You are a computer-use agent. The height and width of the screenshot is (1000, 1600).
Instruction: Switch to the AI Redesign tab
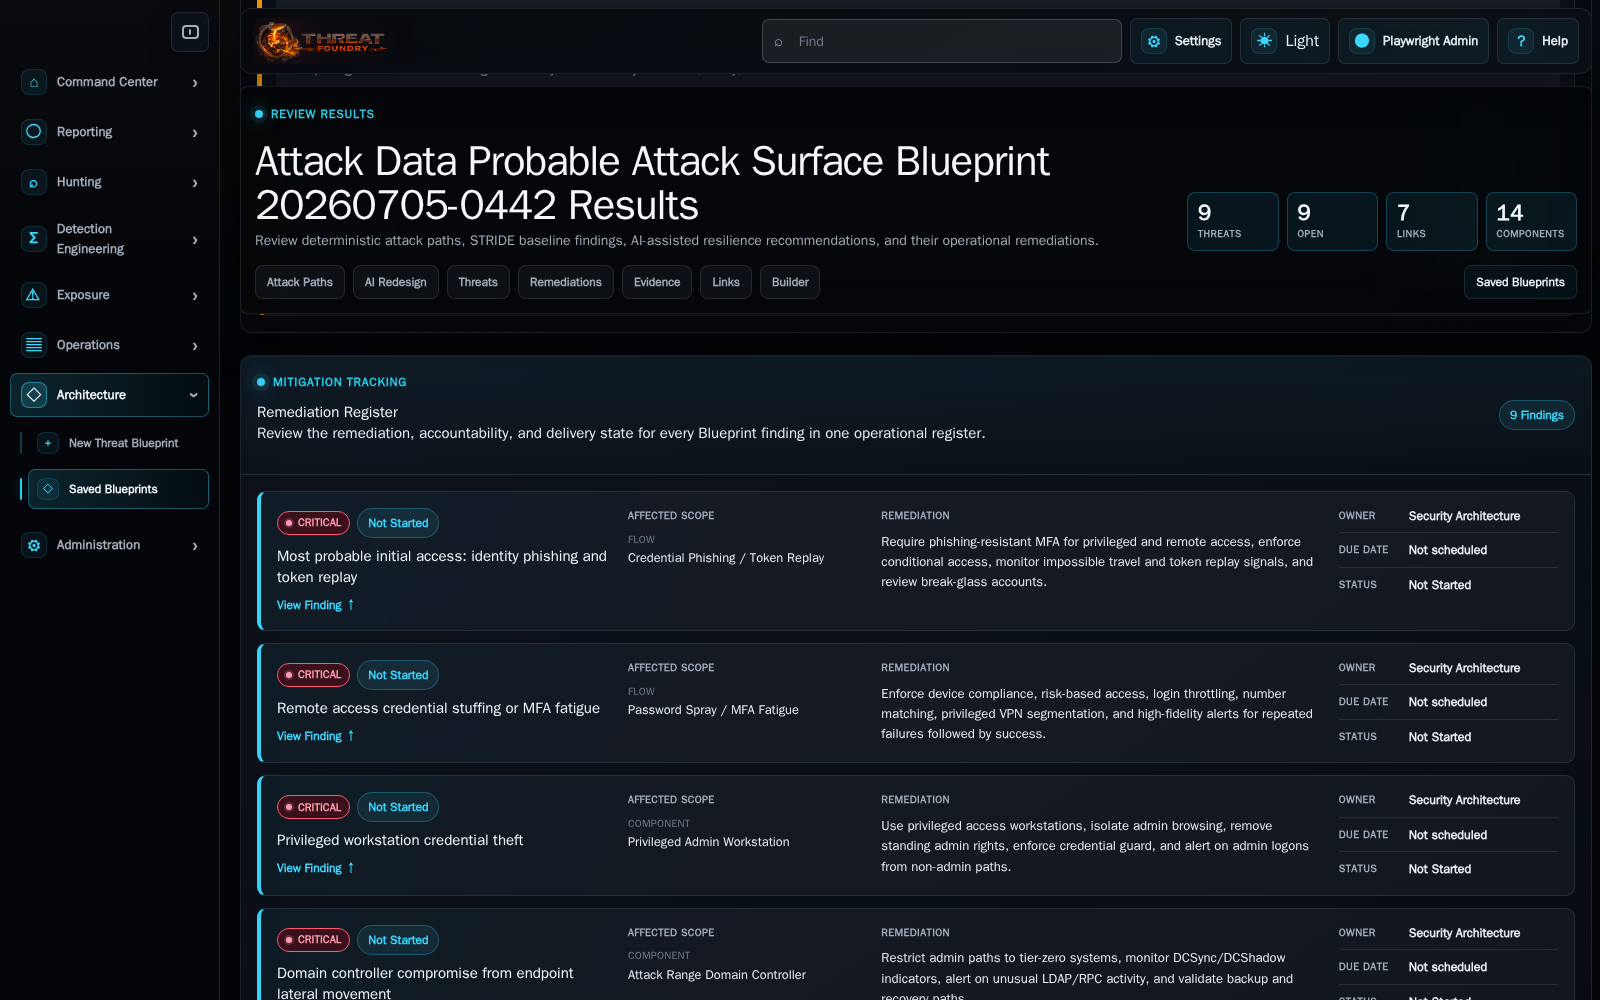point(396,282)
